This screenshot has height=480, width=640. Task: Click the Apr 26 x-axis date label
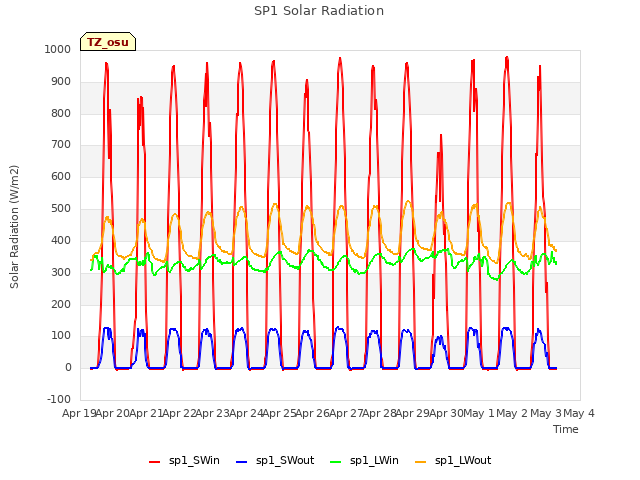[x=313, y=413]
